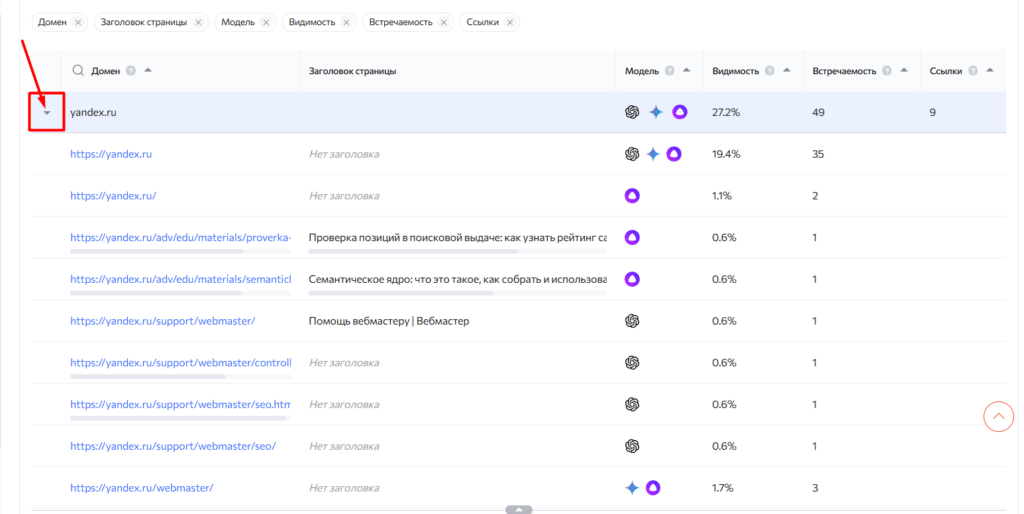Click the help icon beside the Ссылки header
The width and height of the screenshot is (1024, 514).
tap(973, 71)
